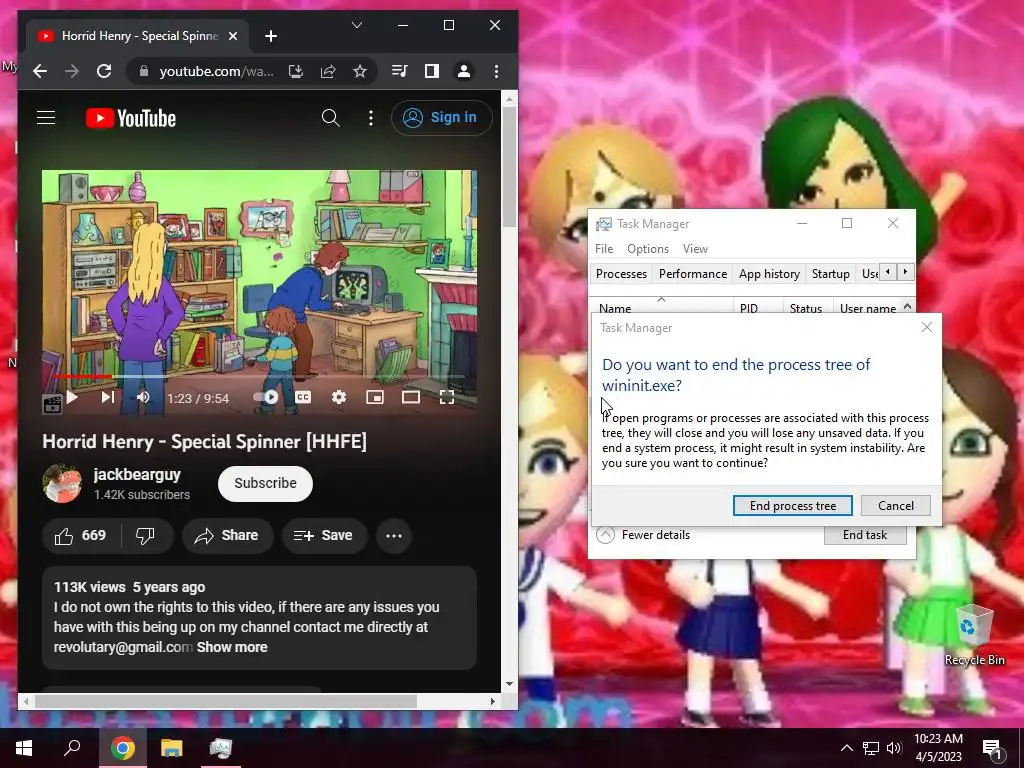Confirm with End process tree button
This screenshot has width=1024, height=768.
click(793, 505)
